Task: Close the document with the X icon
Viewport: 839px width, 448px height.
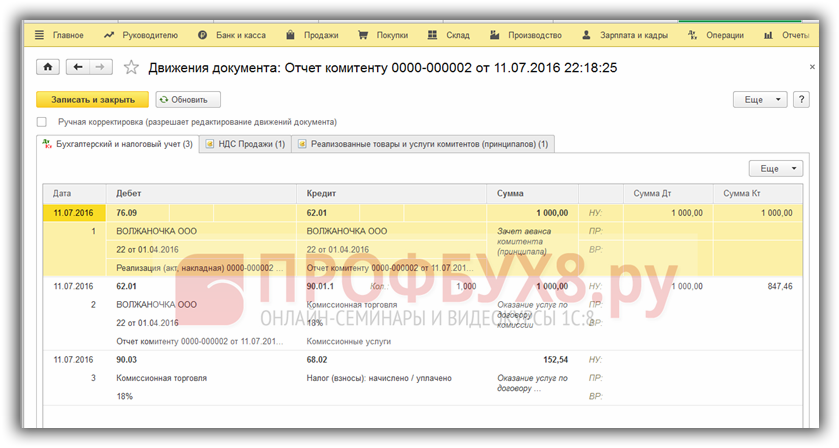Action: pos(811,66)
